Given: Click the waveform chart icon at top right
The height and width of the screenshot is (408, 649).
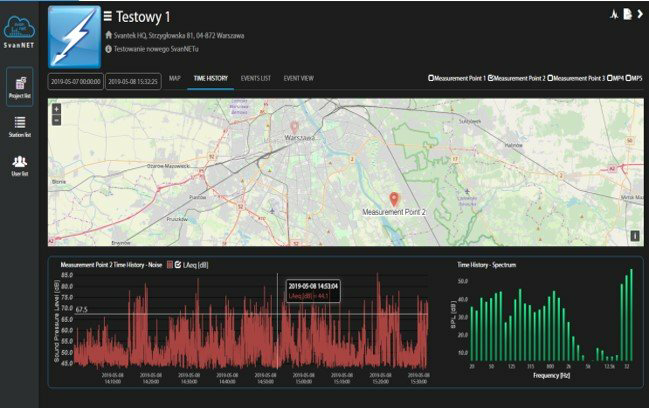Looking at the screenshot, I should click(614, 14).
